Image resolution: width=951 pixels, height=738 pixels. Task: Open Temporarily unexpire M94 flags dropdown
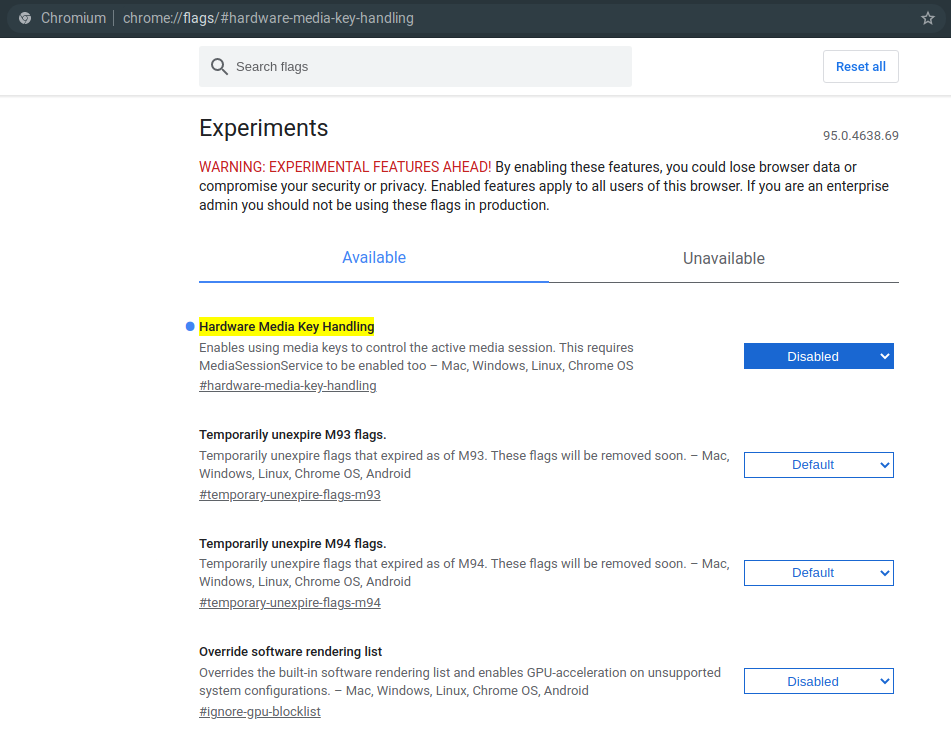click(819, 573)
